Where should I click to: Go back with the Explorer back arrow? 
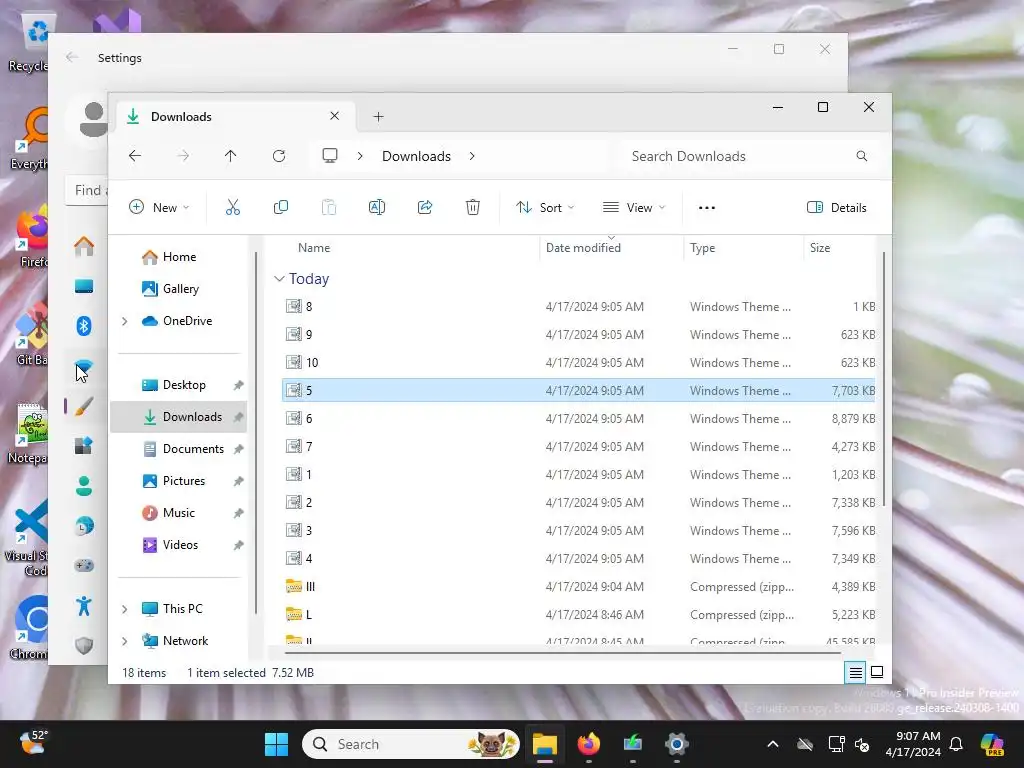pos(135,156)
